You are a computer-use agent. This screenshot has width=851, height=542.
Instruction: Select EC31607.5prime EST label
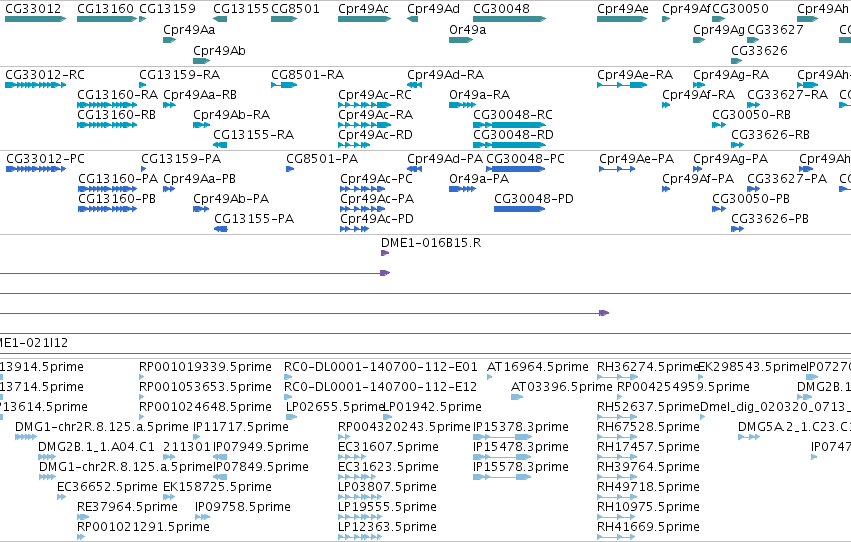388,448
